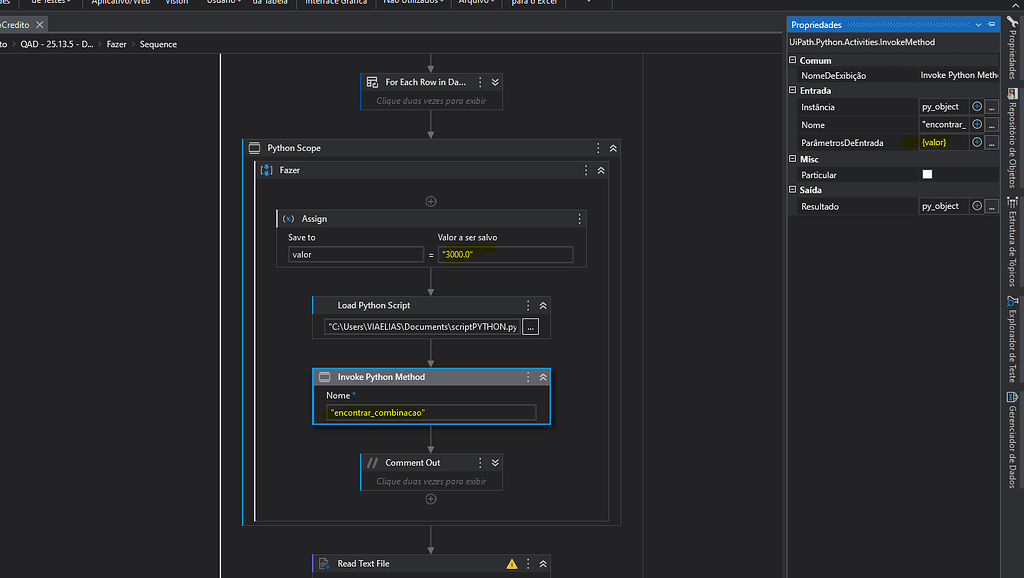Open the Gerenciador de Dados side tab
The height and width of the screenshot is (578, 1024).
point(1012,440)
